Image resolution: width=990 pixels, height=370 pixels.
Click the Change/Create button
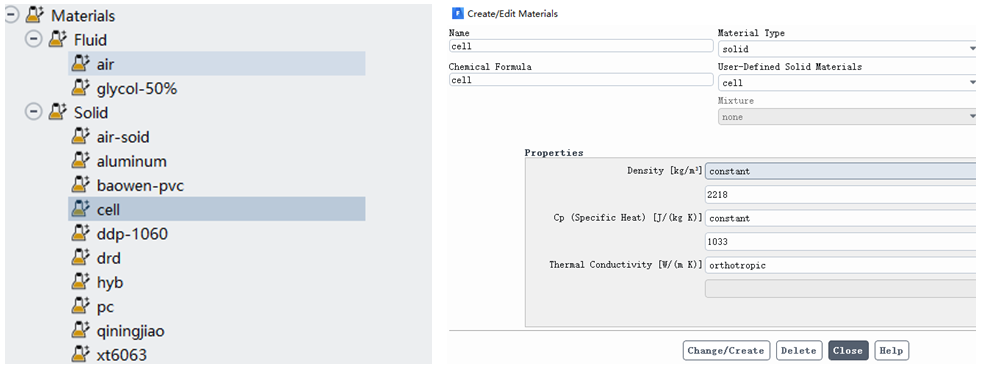pyautogui.click(x=726, y=350)
